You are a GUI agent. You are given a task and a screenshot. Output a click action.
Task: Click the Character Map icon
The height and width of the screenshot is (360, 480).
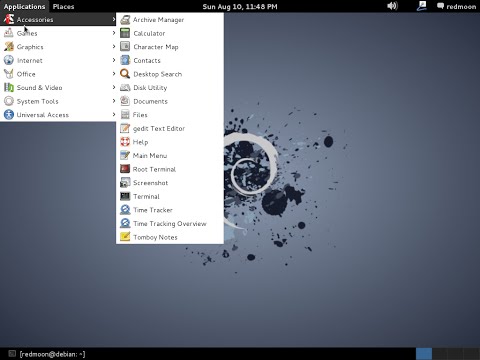pyautogui.click(x=125, y=47)
